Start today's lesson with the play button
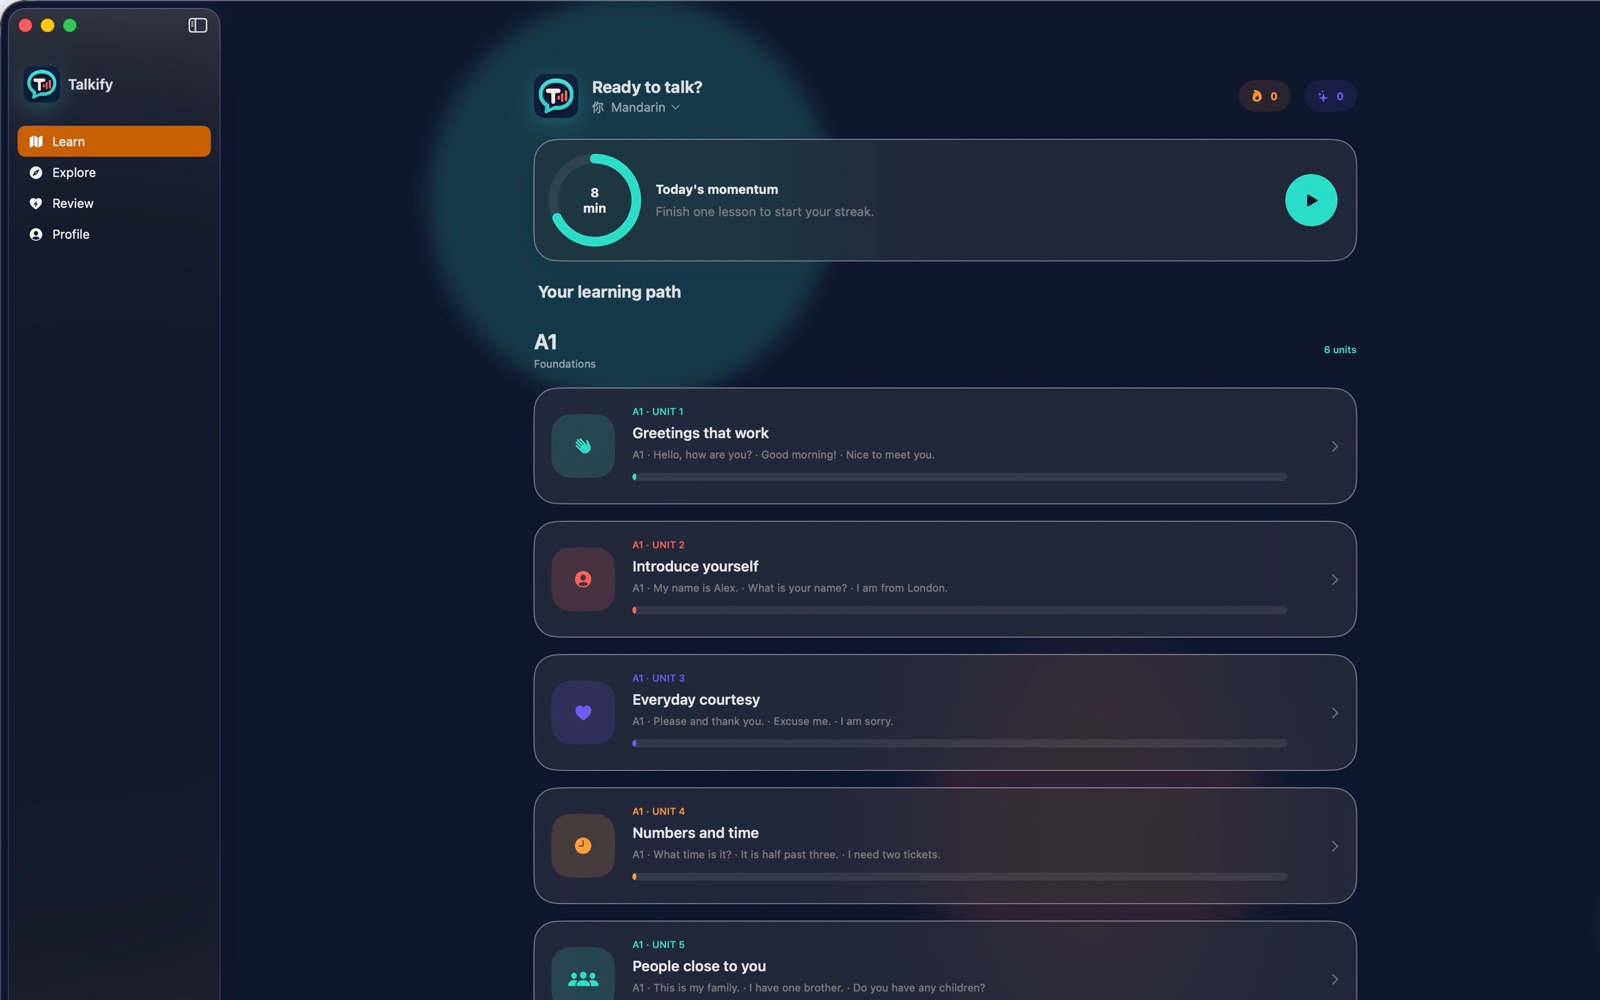The image size is (1600, 1000). tap(1311, 200)
